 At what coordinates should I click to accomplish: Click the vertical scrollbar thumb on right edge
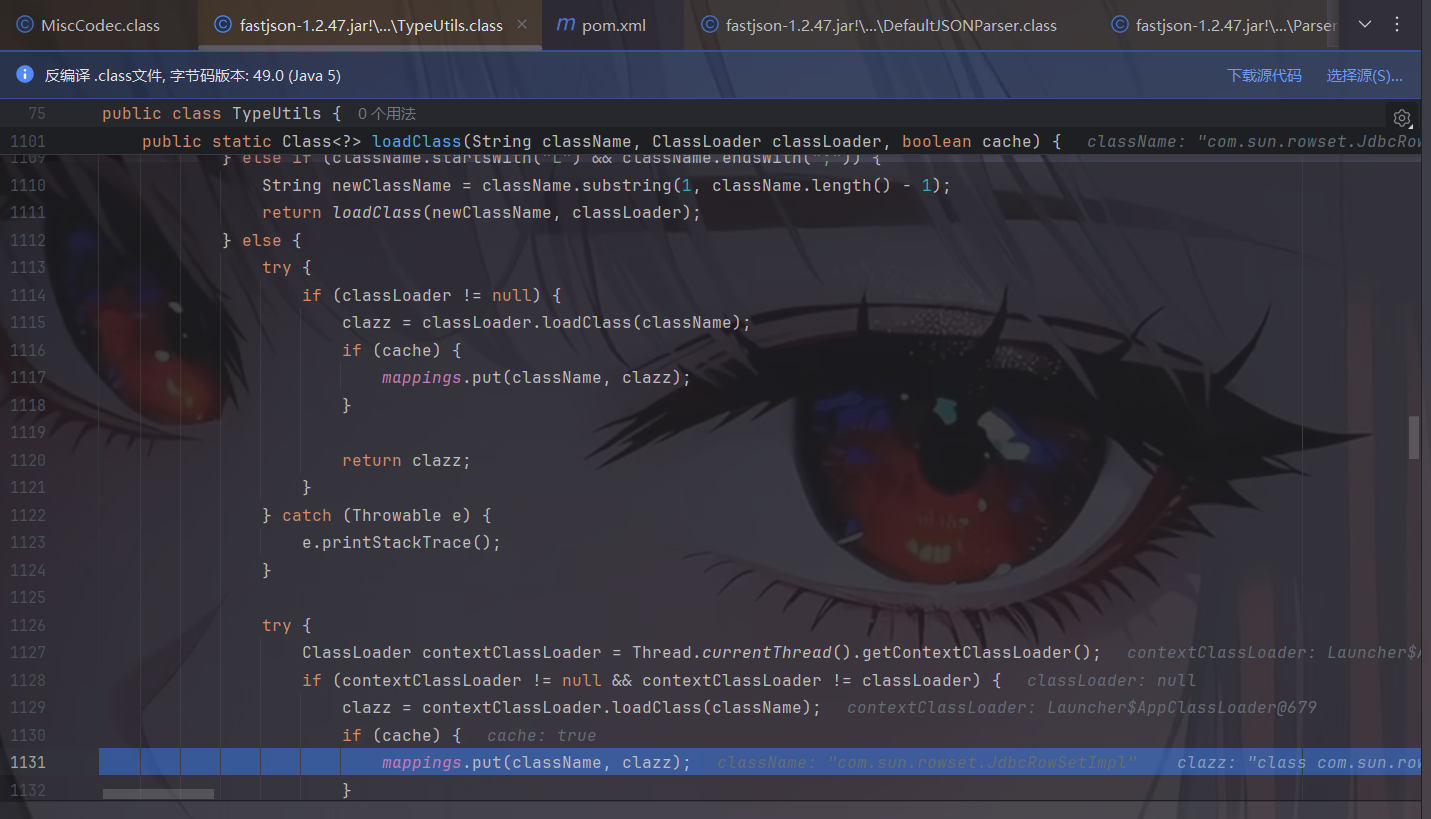pos(1414,437)
